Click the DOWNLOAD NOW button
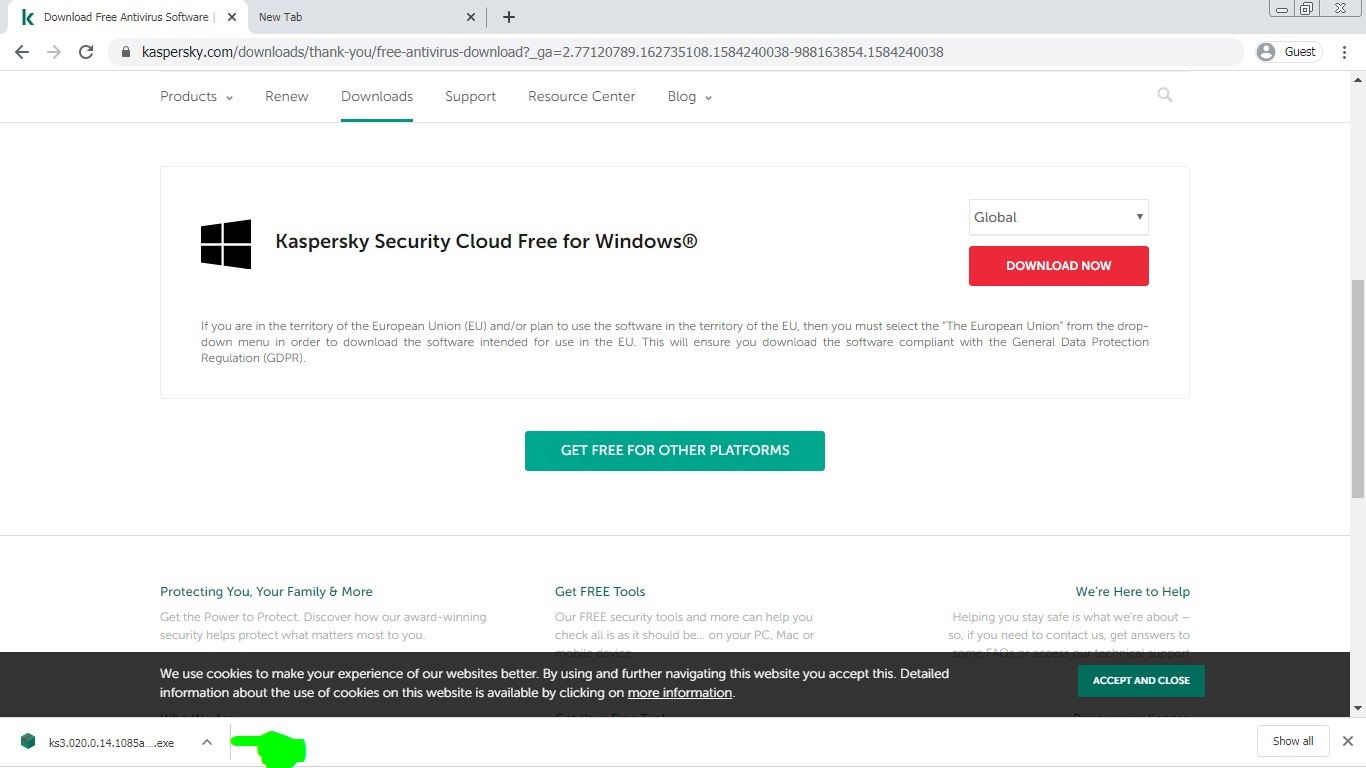1366x768 pixels. point(1059,266)
